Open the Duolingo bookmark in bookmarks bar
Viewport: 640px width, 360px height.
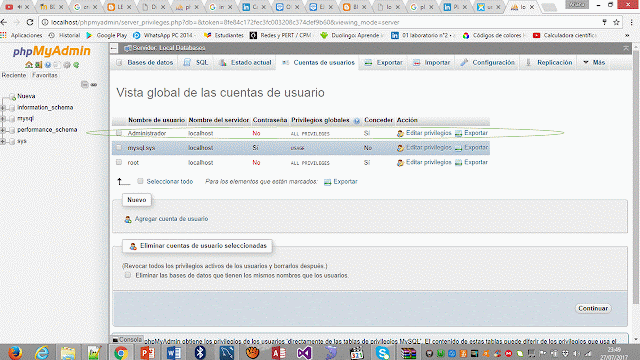click(352, 36)
